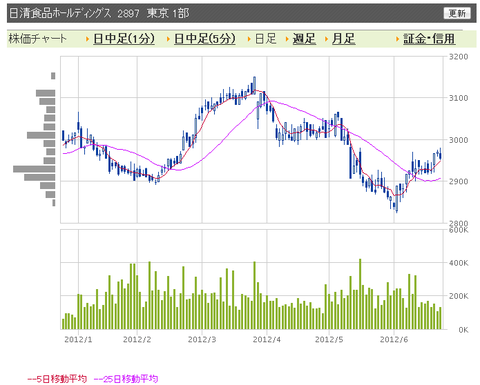Click the 0K volume axis label
The width and height of the screenshot is (480, 385).
463,330
